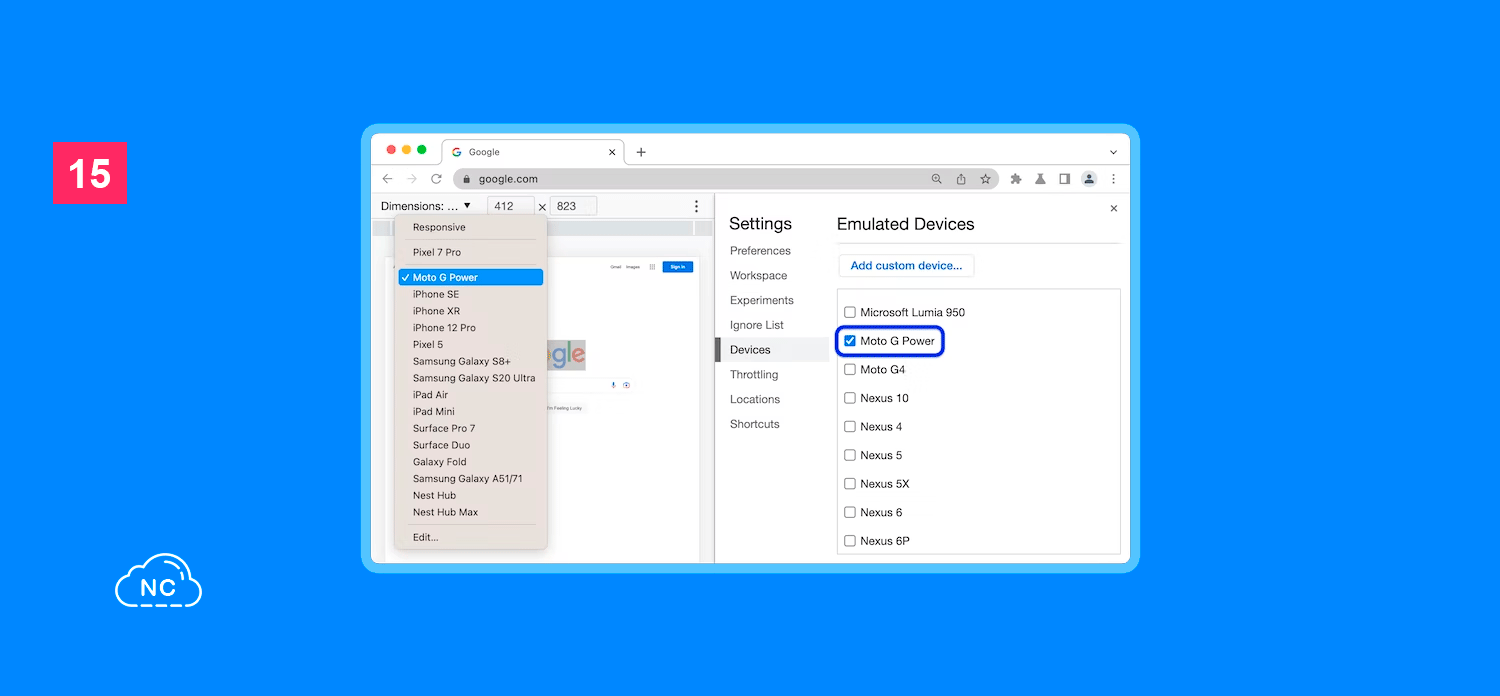The height and width of the screenshot is (696, 1500).
Task: Toggle the side panel icon
Action: click(1064, 179)
